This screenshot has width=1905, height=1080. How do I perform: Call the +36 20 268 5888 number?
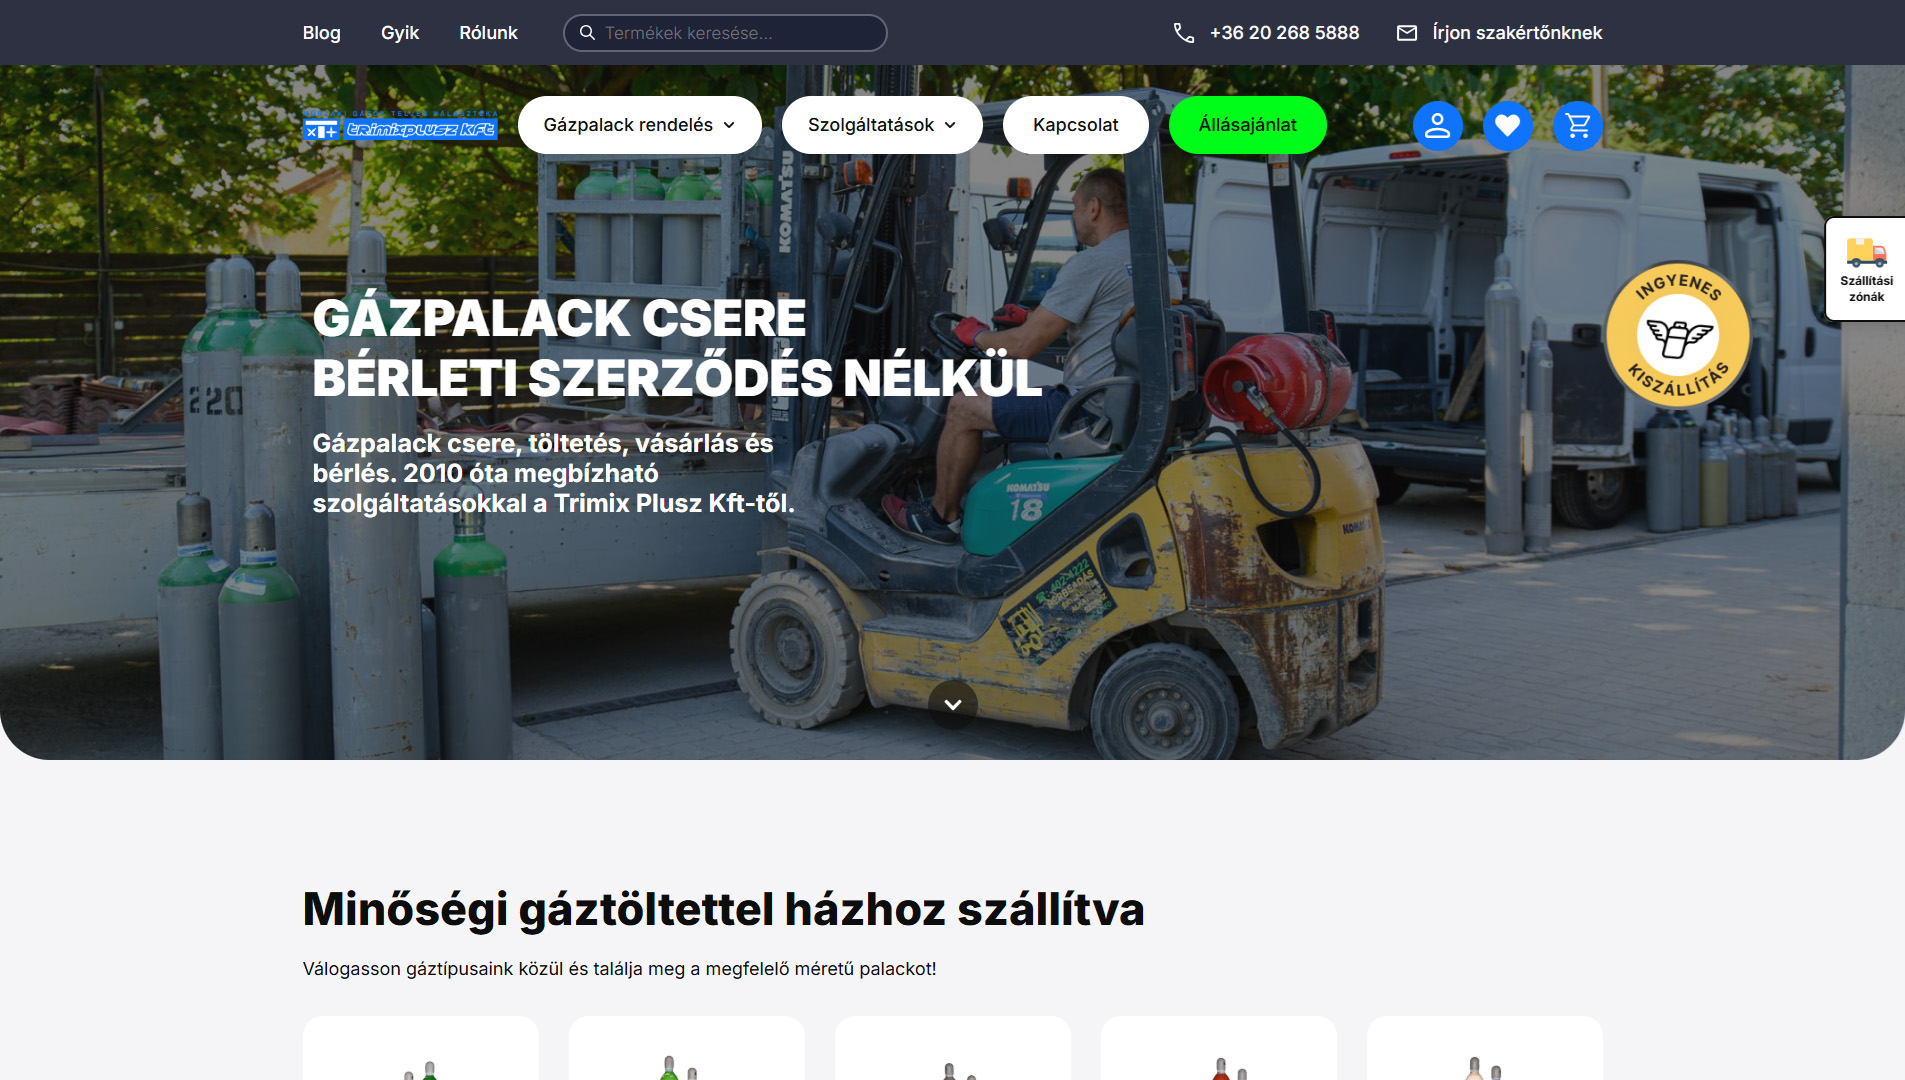pos(1284,33)
